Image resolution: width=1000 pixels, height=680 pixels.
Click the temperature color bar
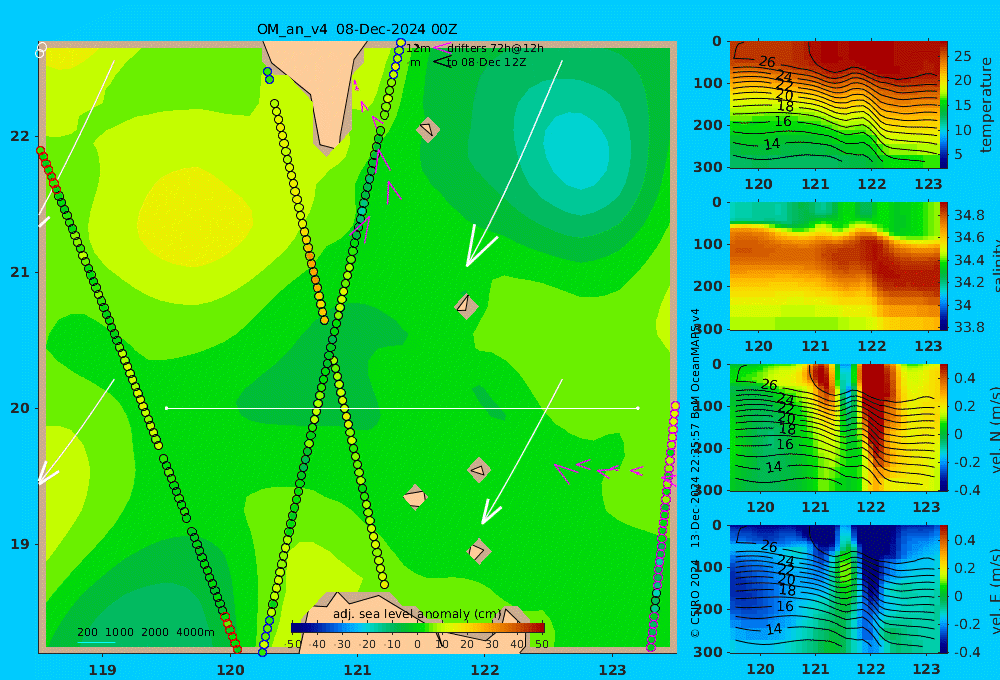[944, 105]
